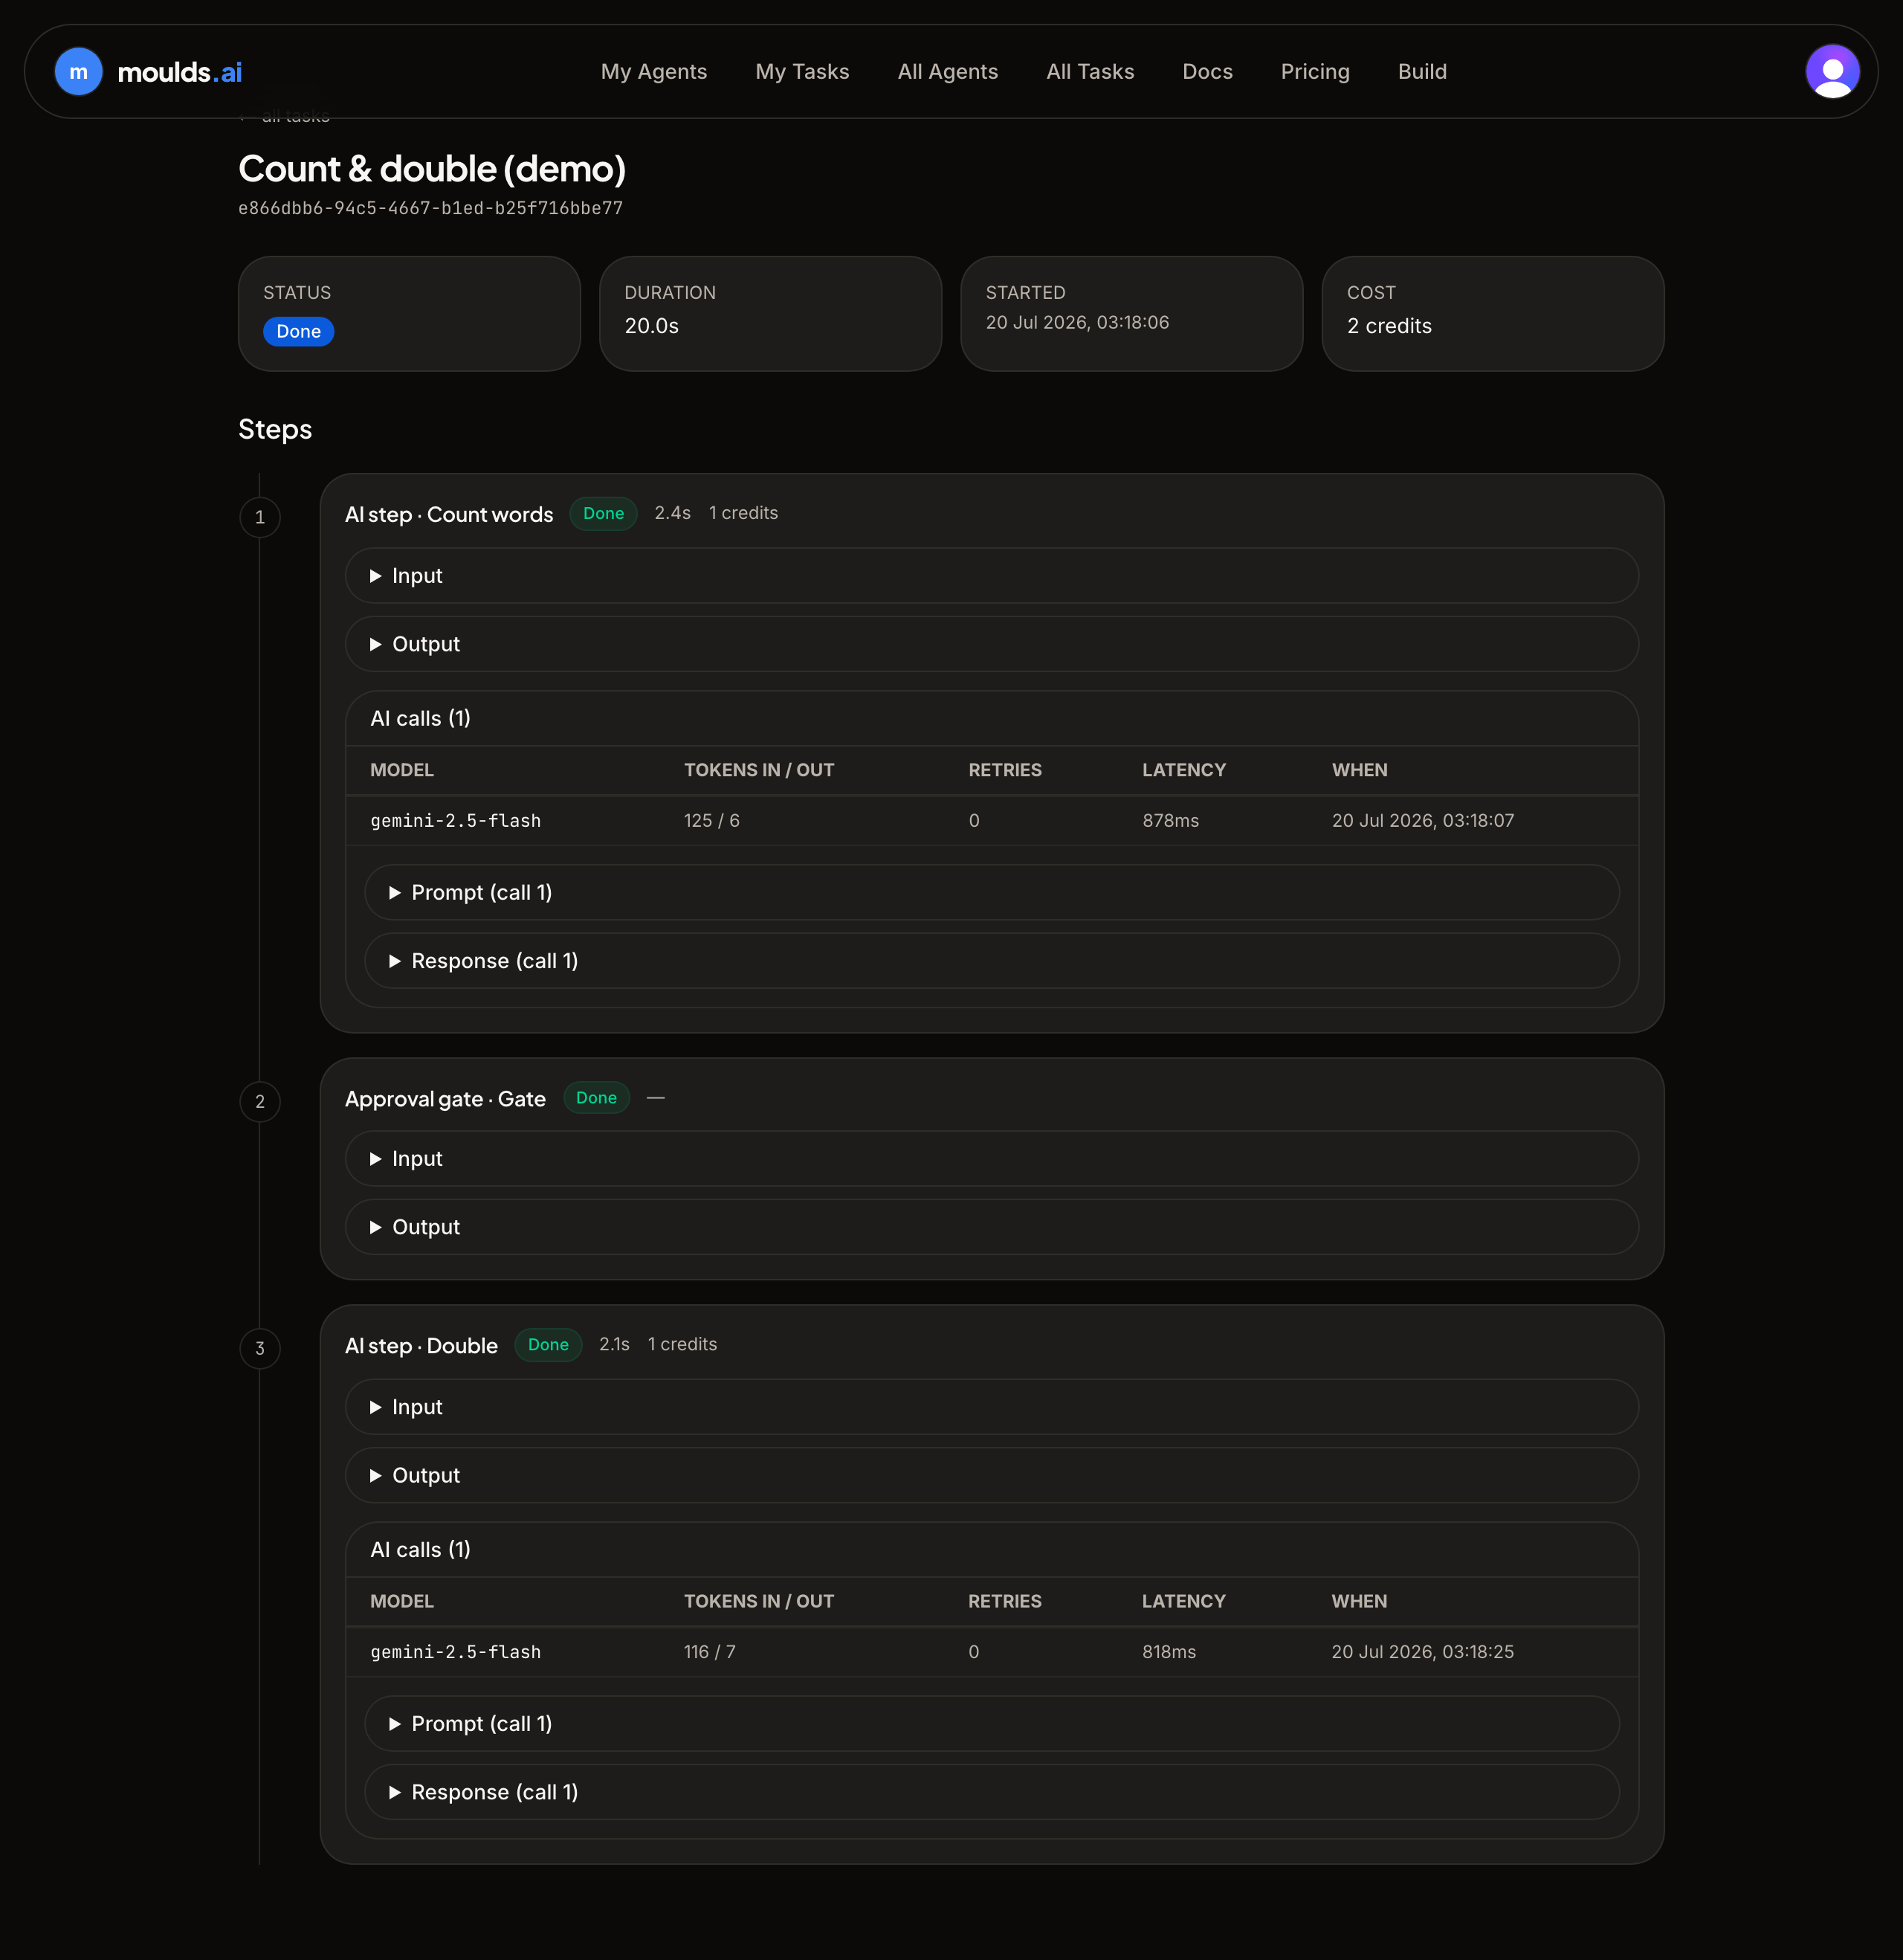Click the blue Done status badge
Image resolution: width=1903 pixels, height=1960 pixels.
pyautogui.click(x=298, y=331)
